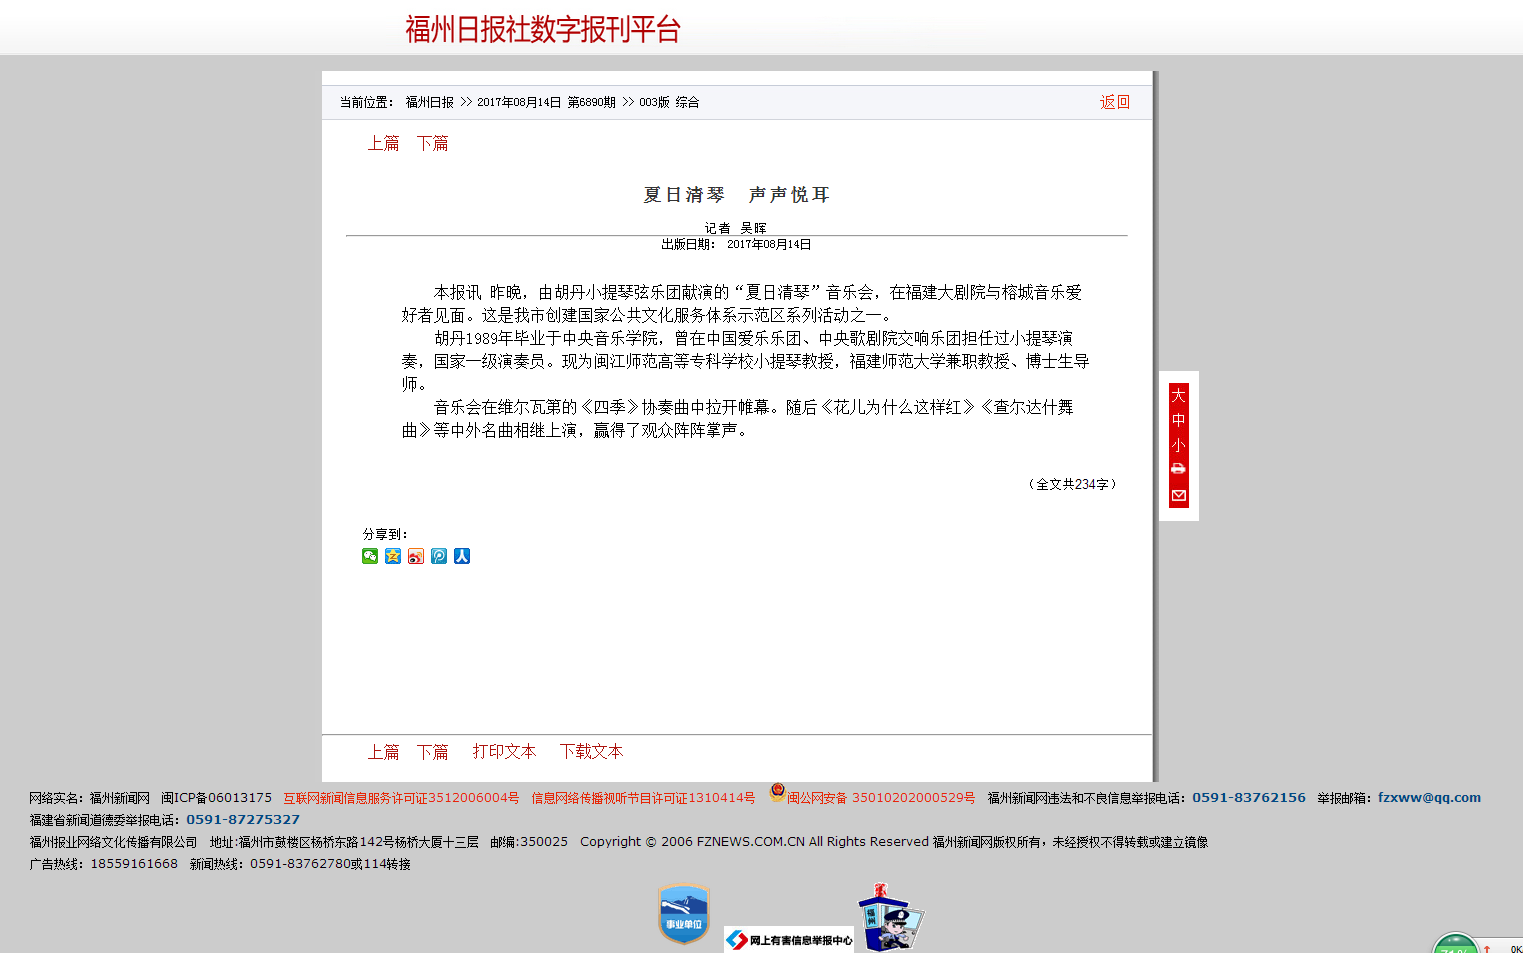Set font size to medium (中)

[x=1178, y=420]
